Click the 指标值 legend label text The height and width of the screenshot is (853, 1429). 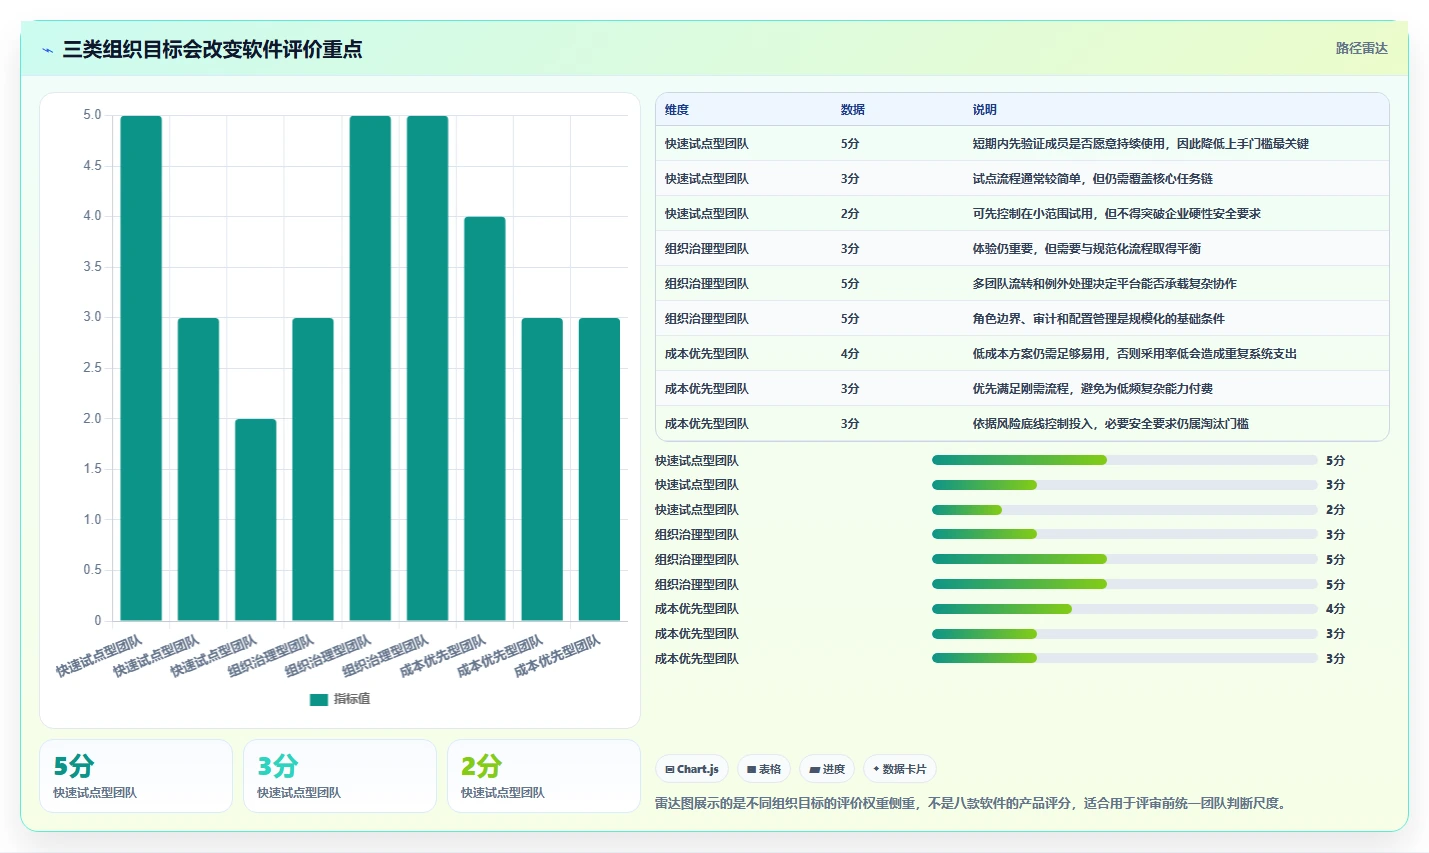coord(352,699)
